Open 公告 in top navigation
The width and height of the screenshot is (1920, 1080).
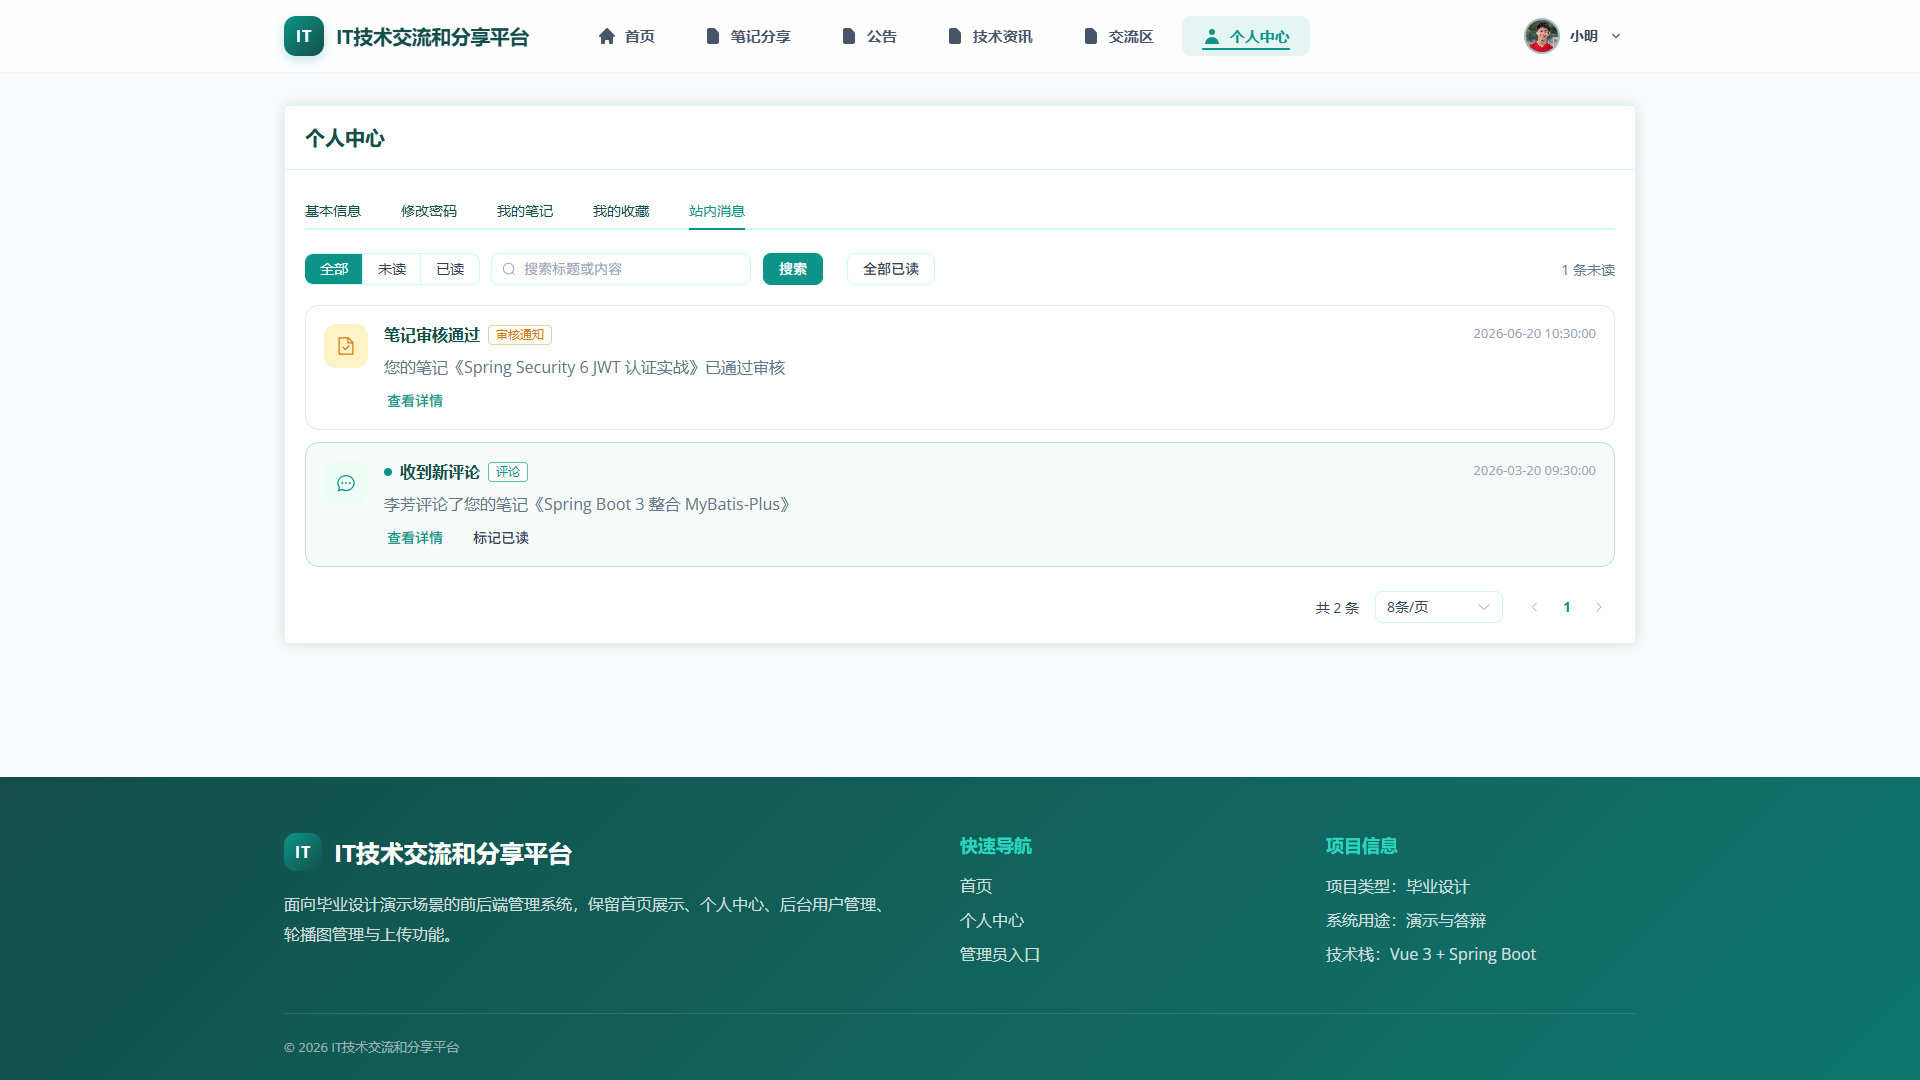point(869,36)
